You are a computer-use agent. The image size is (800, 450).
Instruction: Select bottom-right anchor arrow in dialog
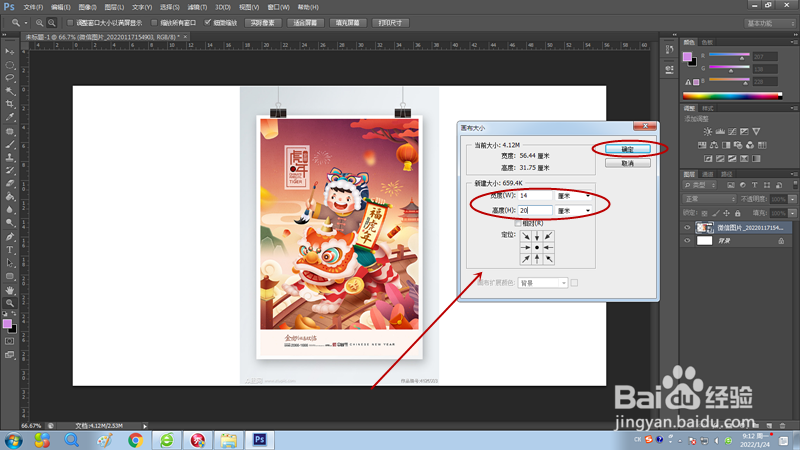[x=548, y=259]
